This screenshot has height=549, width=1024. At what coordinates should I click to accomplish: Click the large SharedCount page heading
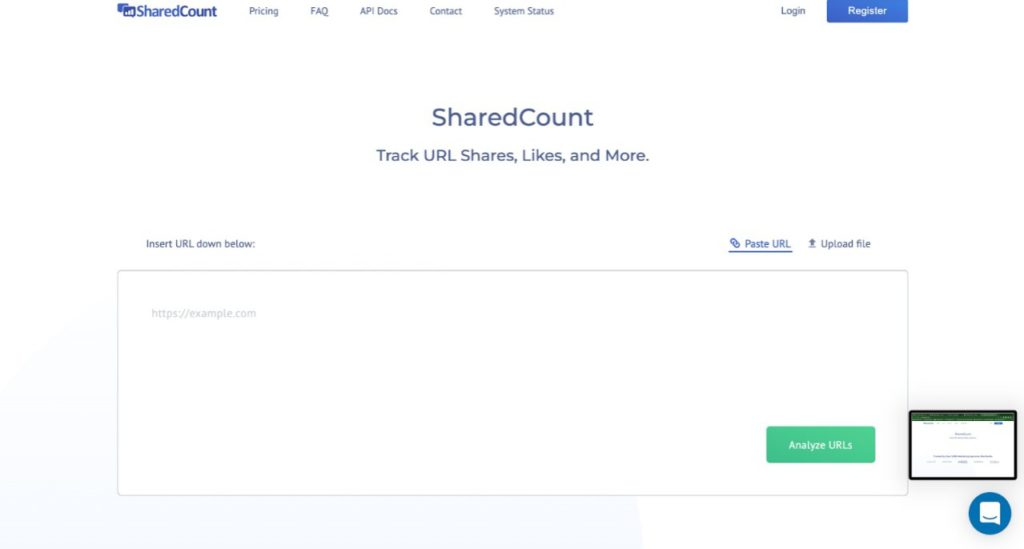click(512, 117)
